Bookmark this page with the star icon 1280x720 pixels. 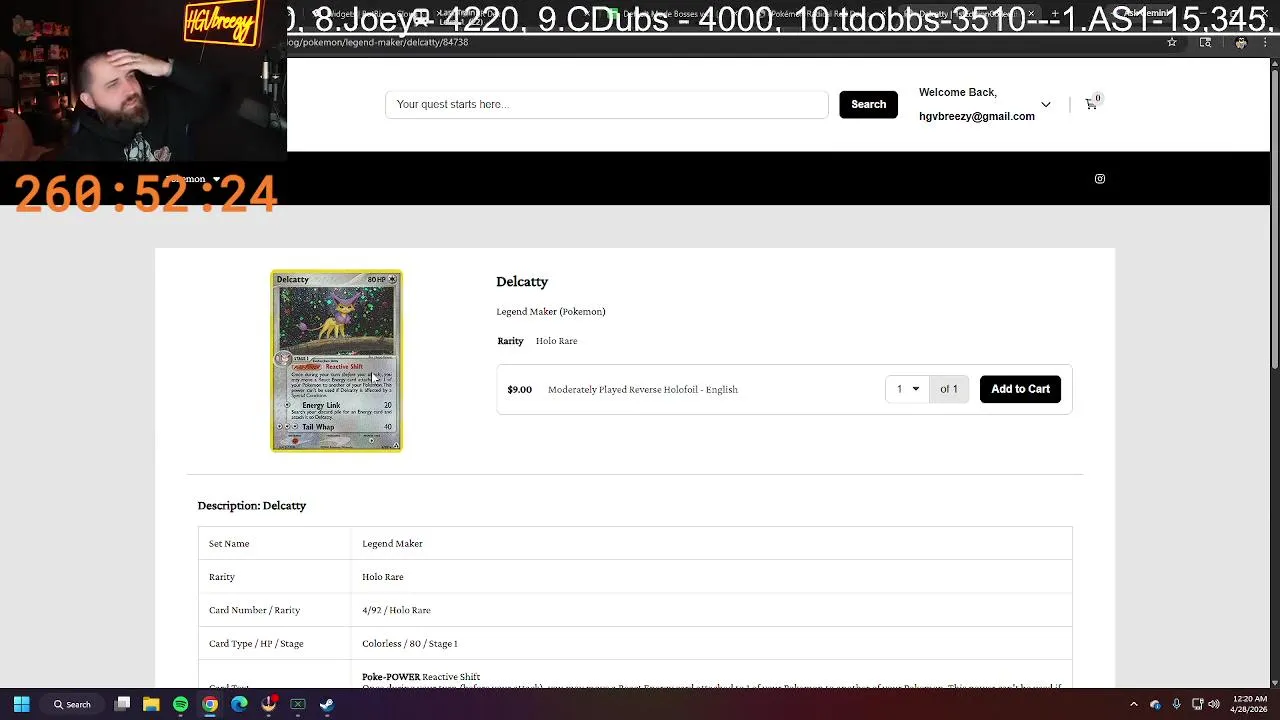click(x=1172, y=42)
